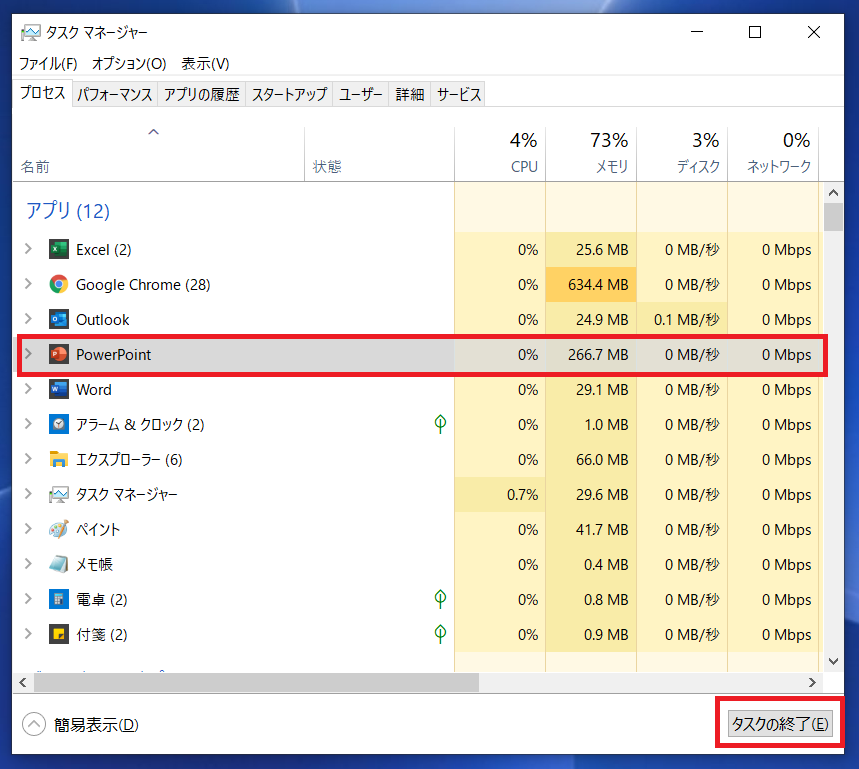Viewport: 859px width, 769px height.
Task: Select the Outlook icon in the list
Action: pyautogui.click(x=59, y=320)
